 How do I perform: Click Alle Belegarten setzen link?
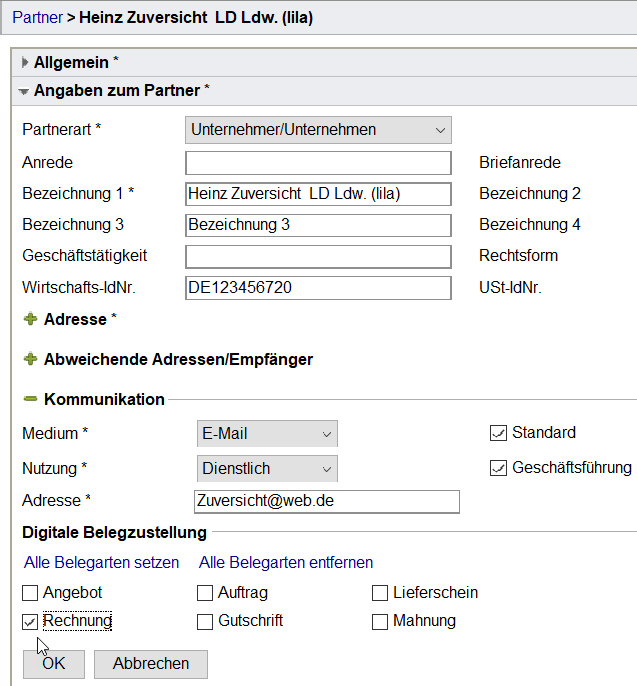[x=102, y=563]
